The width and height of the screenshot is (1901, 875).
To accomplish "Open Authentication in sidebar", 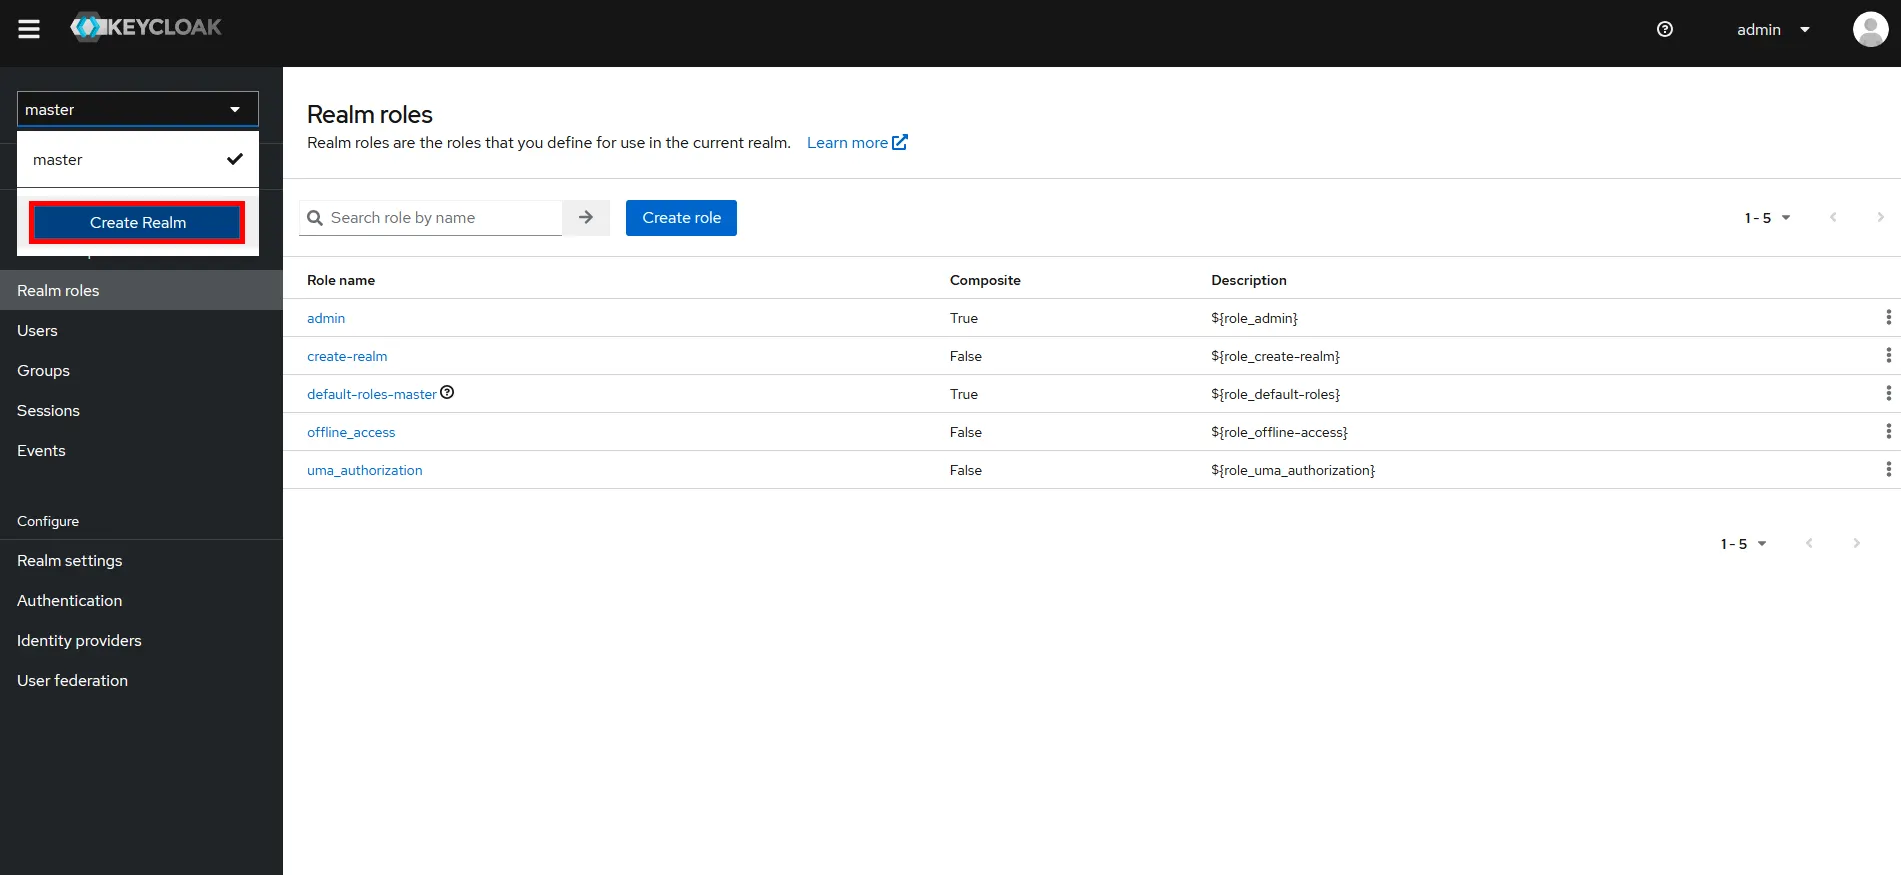I will [141, 600].
